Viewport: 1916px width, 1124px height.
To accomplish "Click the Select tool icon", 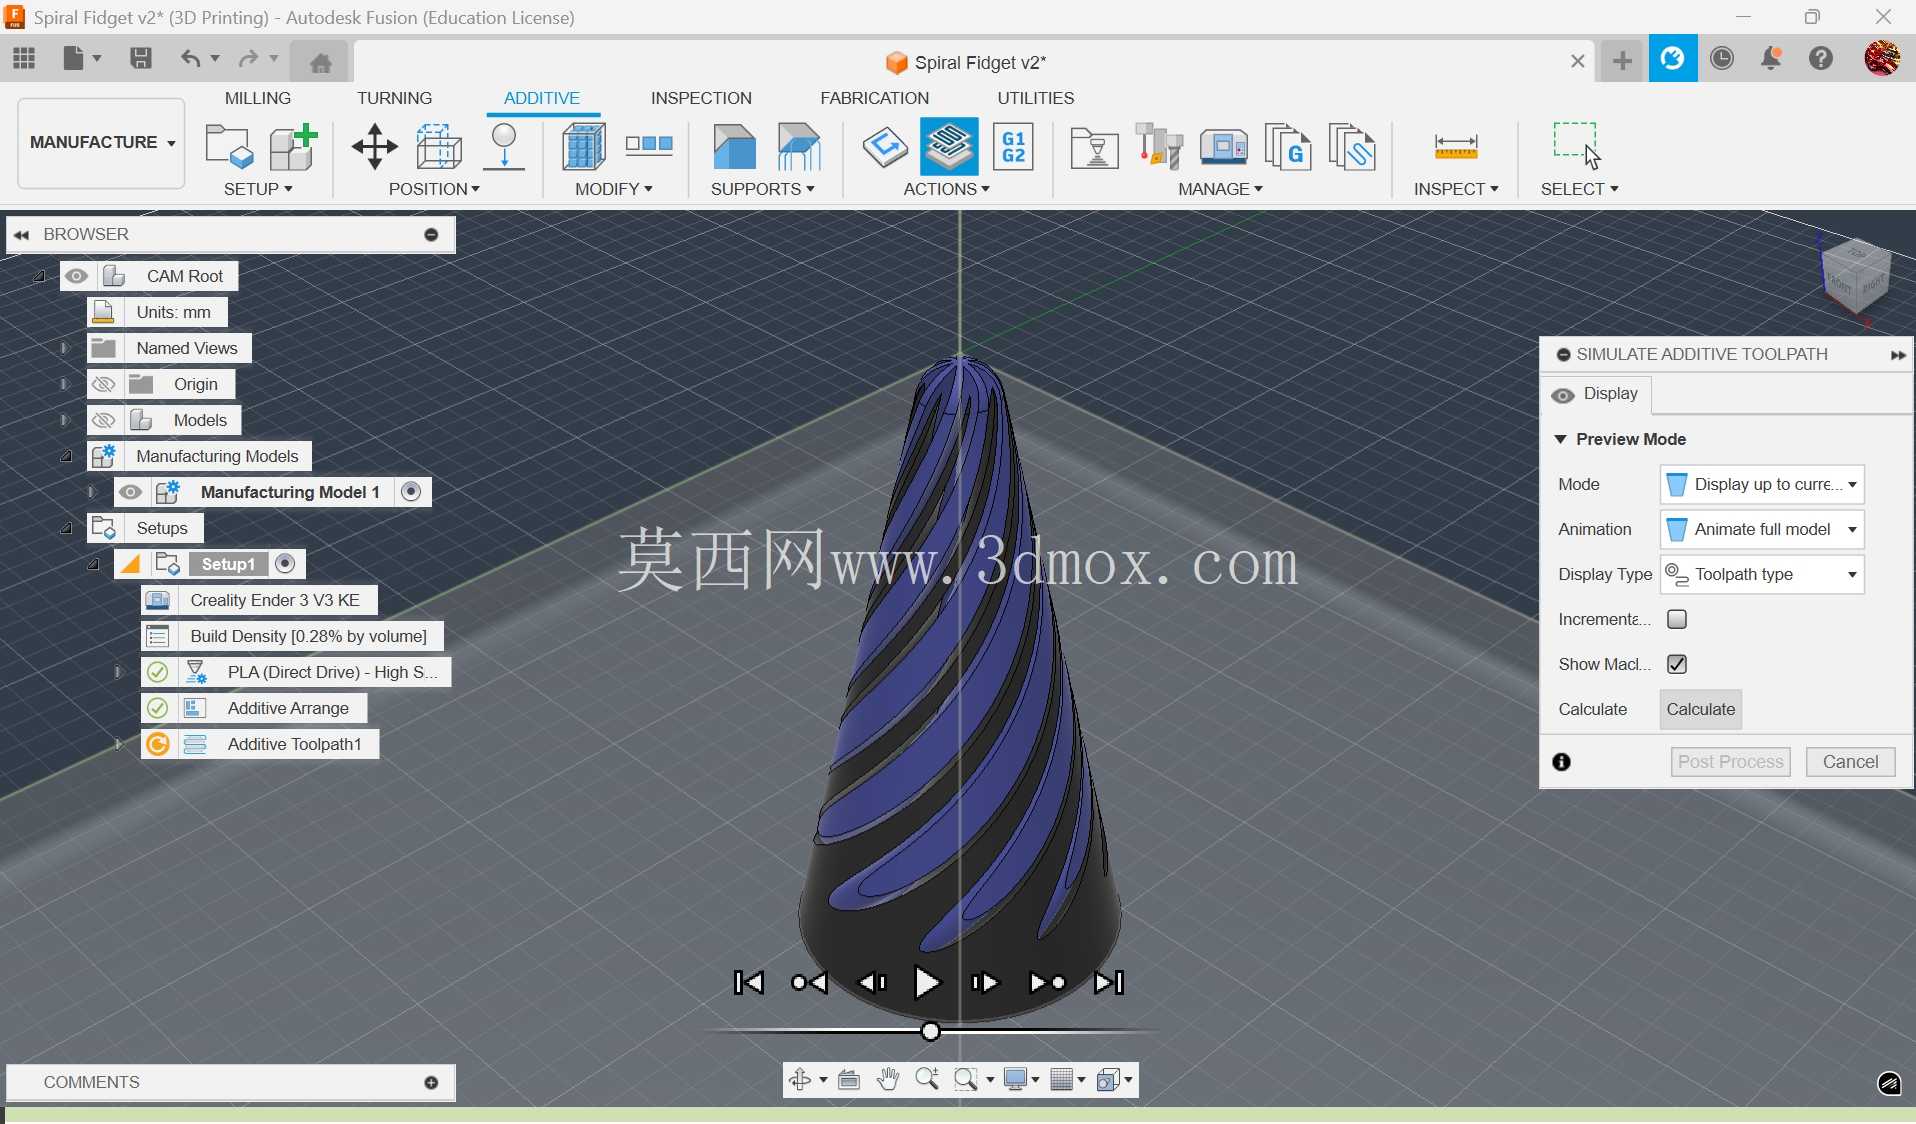I will click(1577, 146).
